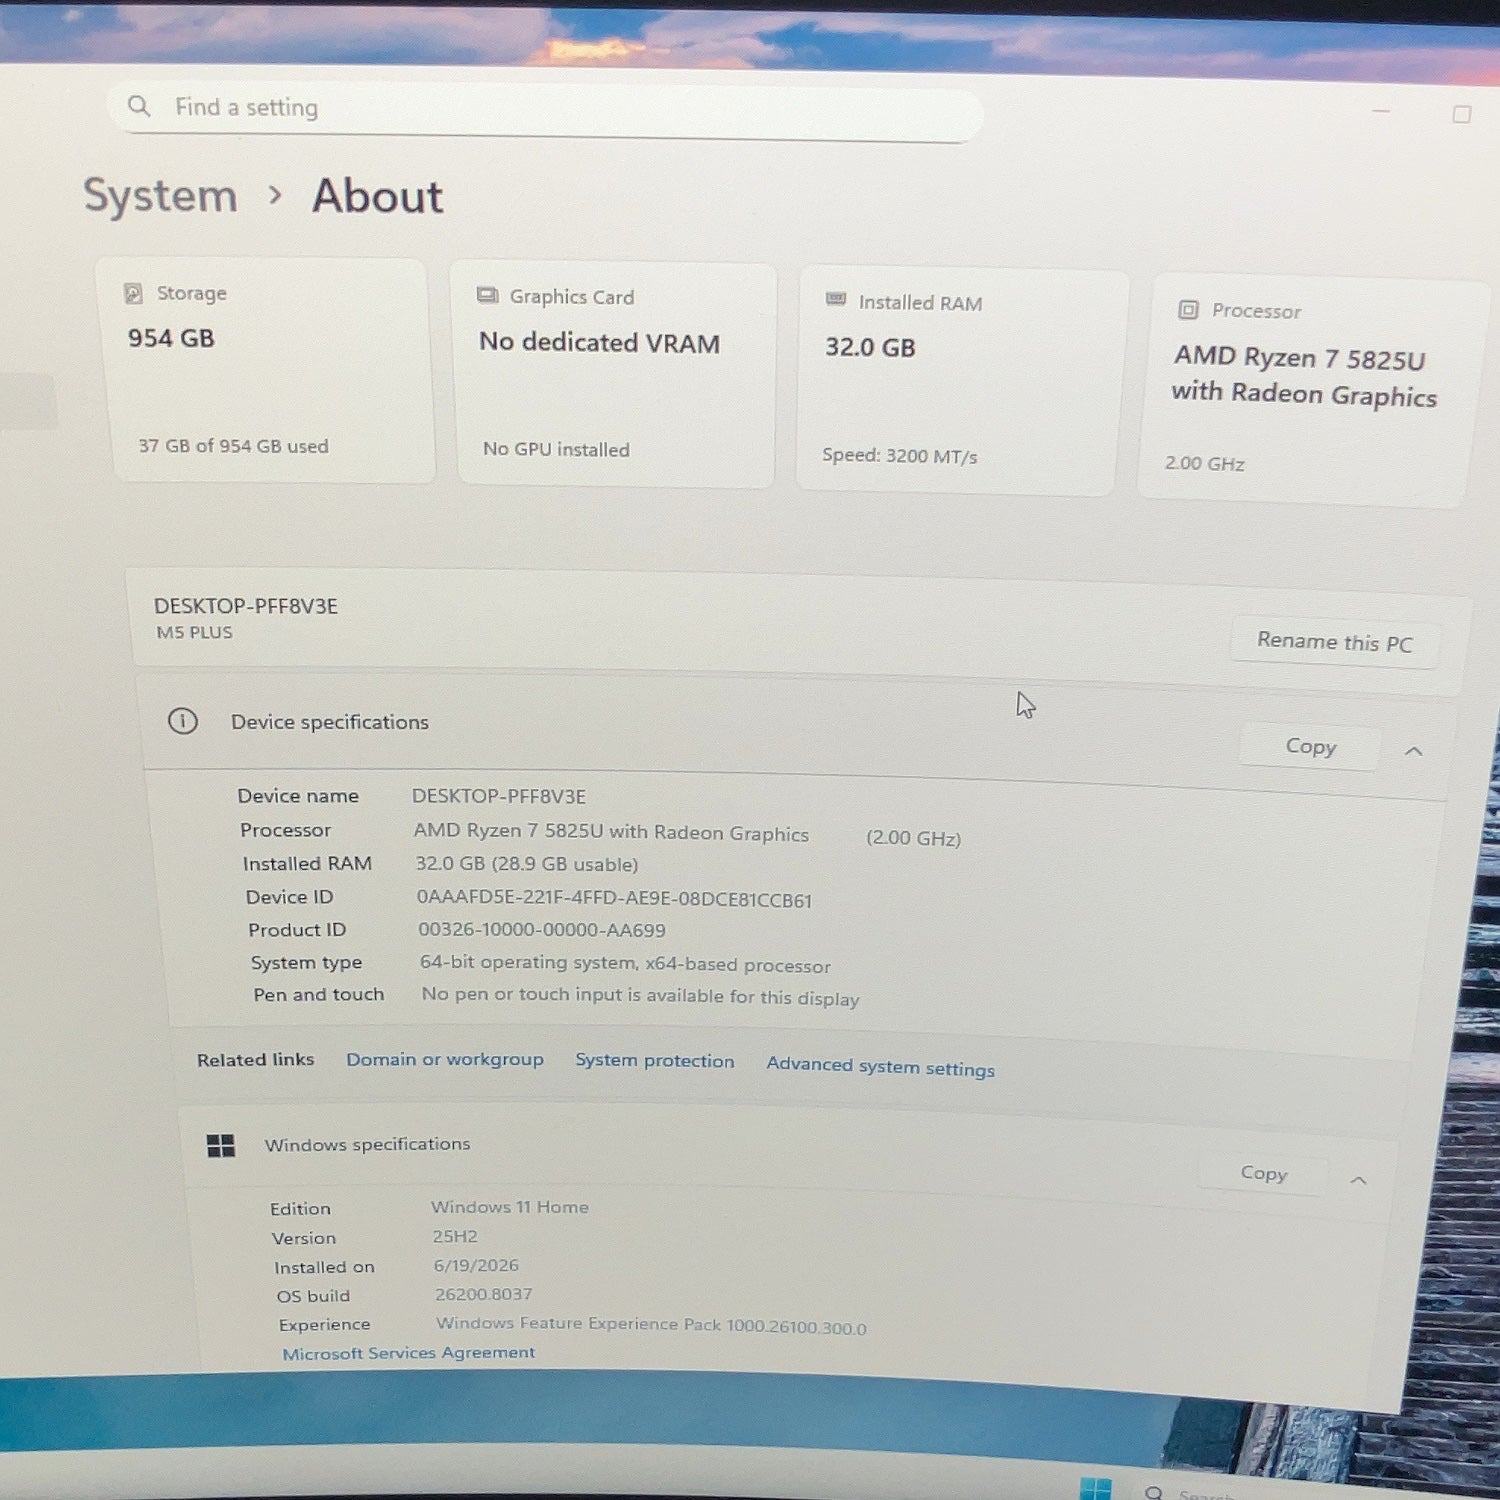Click the About breadcrumb title

tap(377, 196)
